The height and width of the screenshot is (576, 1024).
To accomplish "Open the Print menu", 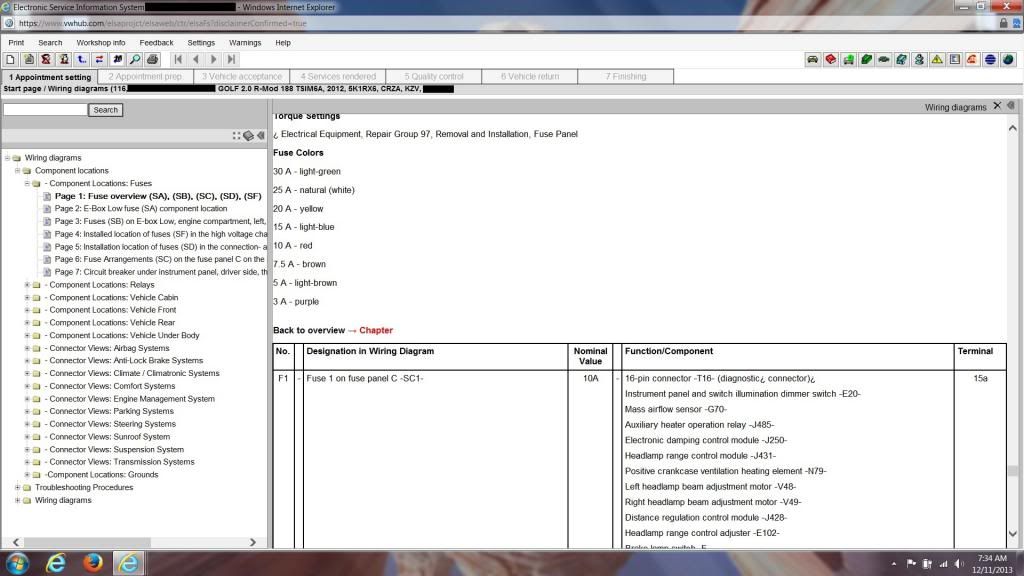I will click(x=16, y=42).
